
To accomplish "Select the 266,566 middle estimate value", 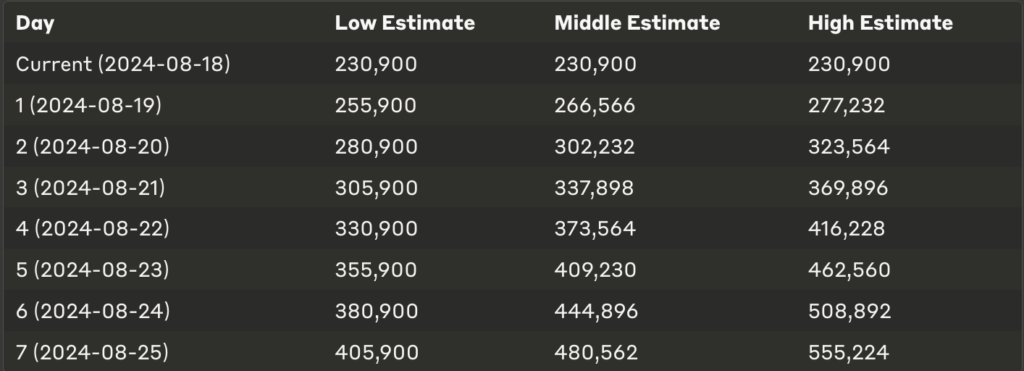I will tap(594, 105).
